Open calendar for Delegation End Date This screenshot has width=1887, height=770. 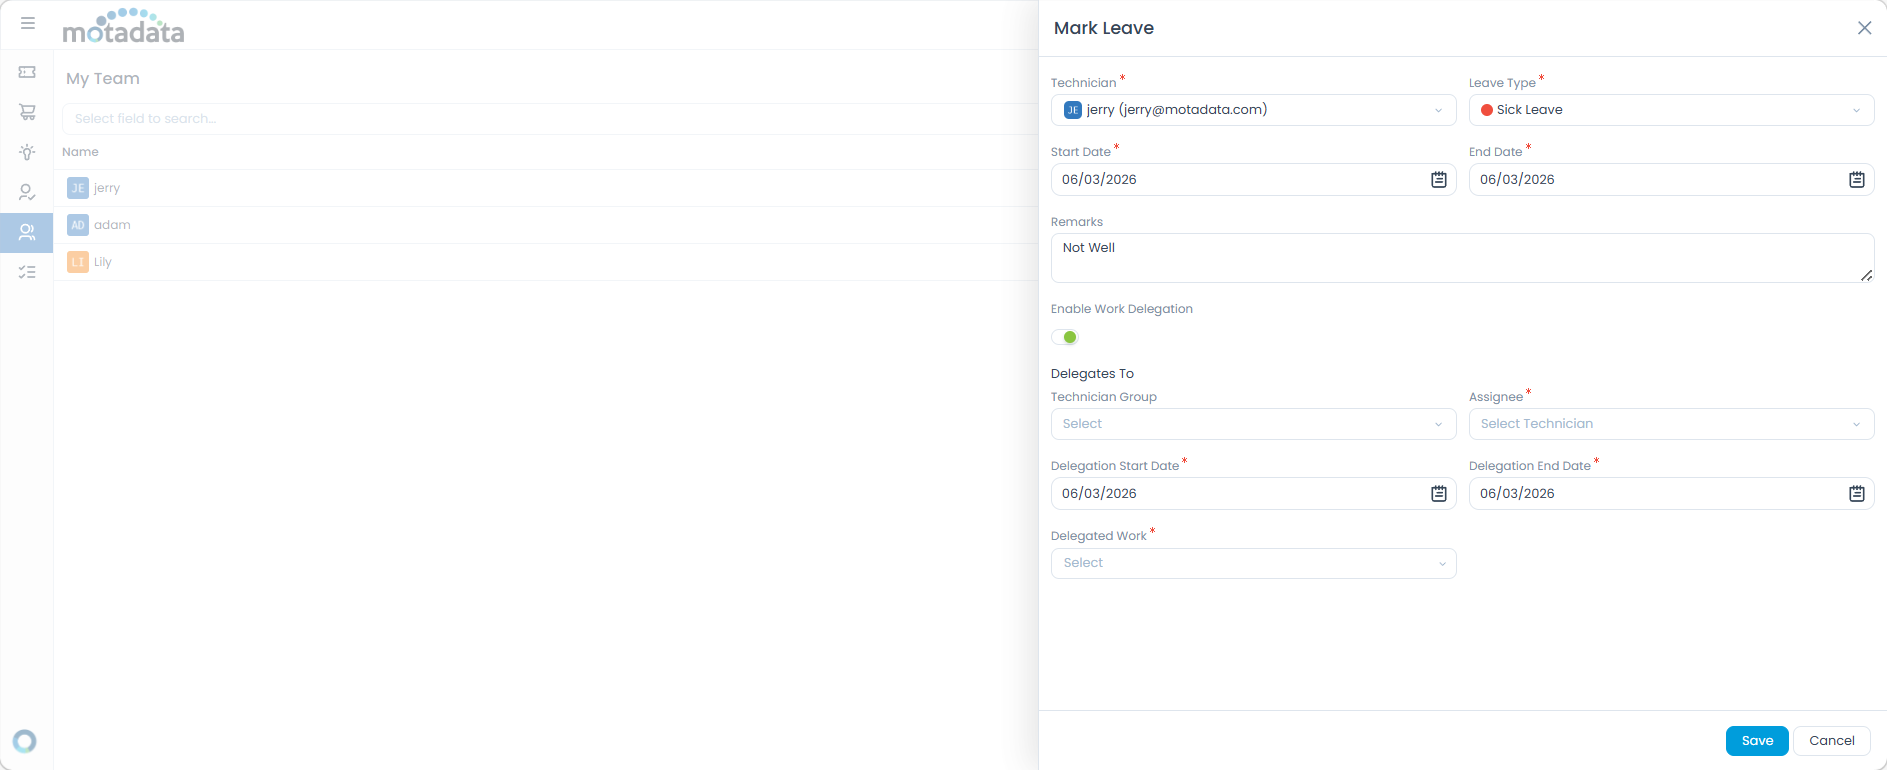tap(1856, 494)
